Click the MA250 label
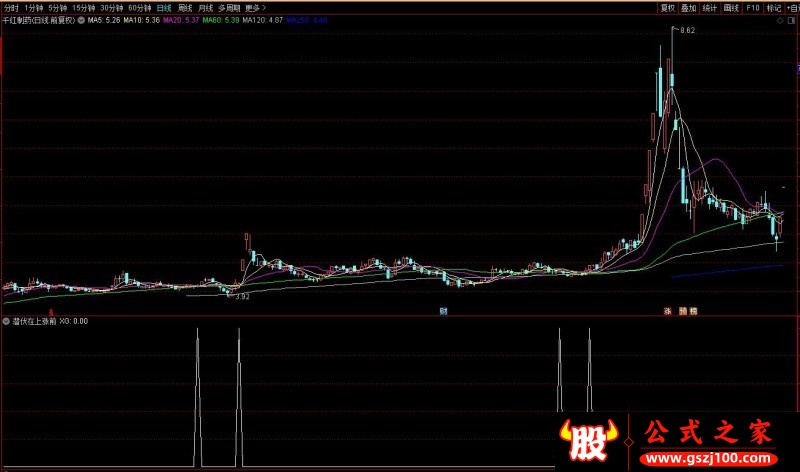This screenshot has width=800, height=472. pos(307,20)
